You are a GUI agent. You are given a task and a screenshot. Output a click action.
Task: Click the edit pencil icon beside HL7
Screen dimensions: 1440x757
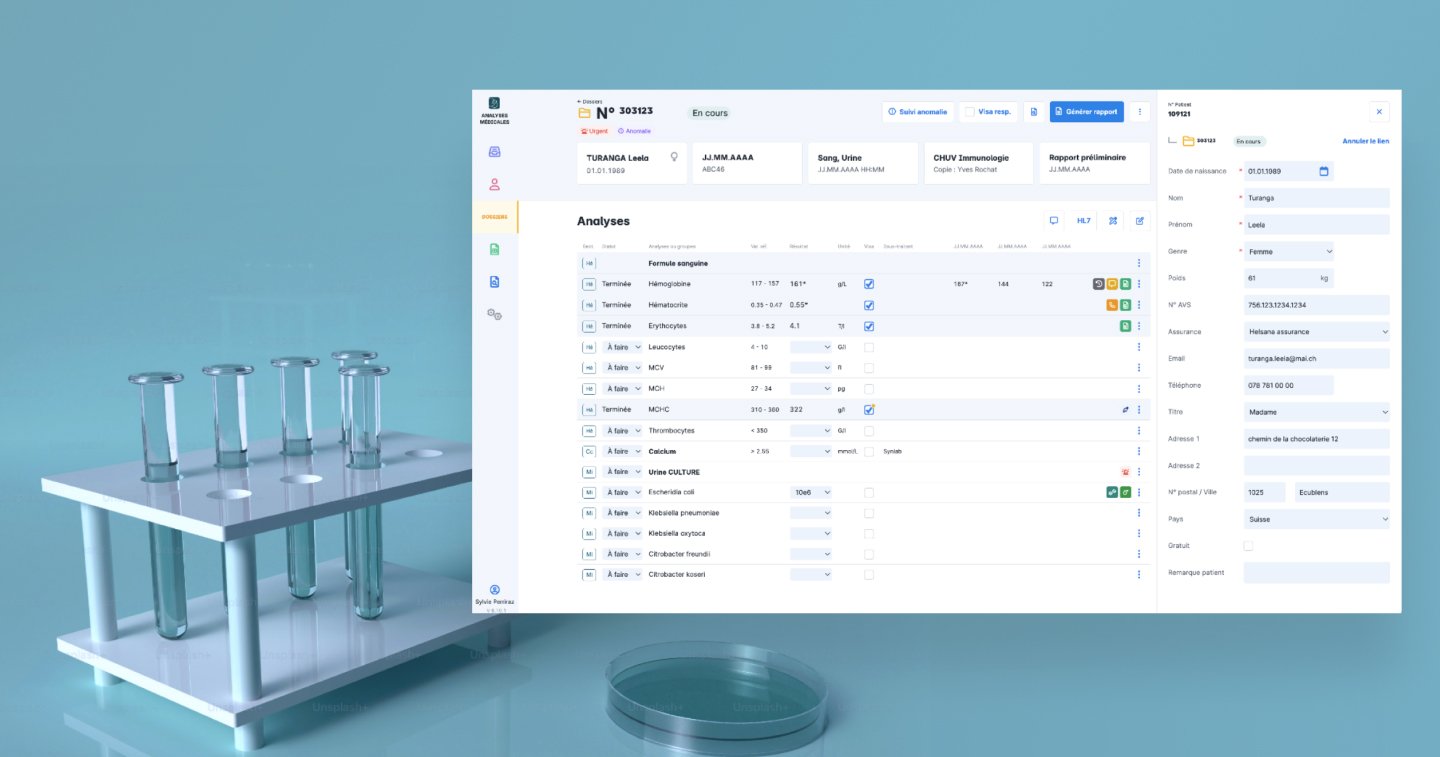coord(1139,220)
